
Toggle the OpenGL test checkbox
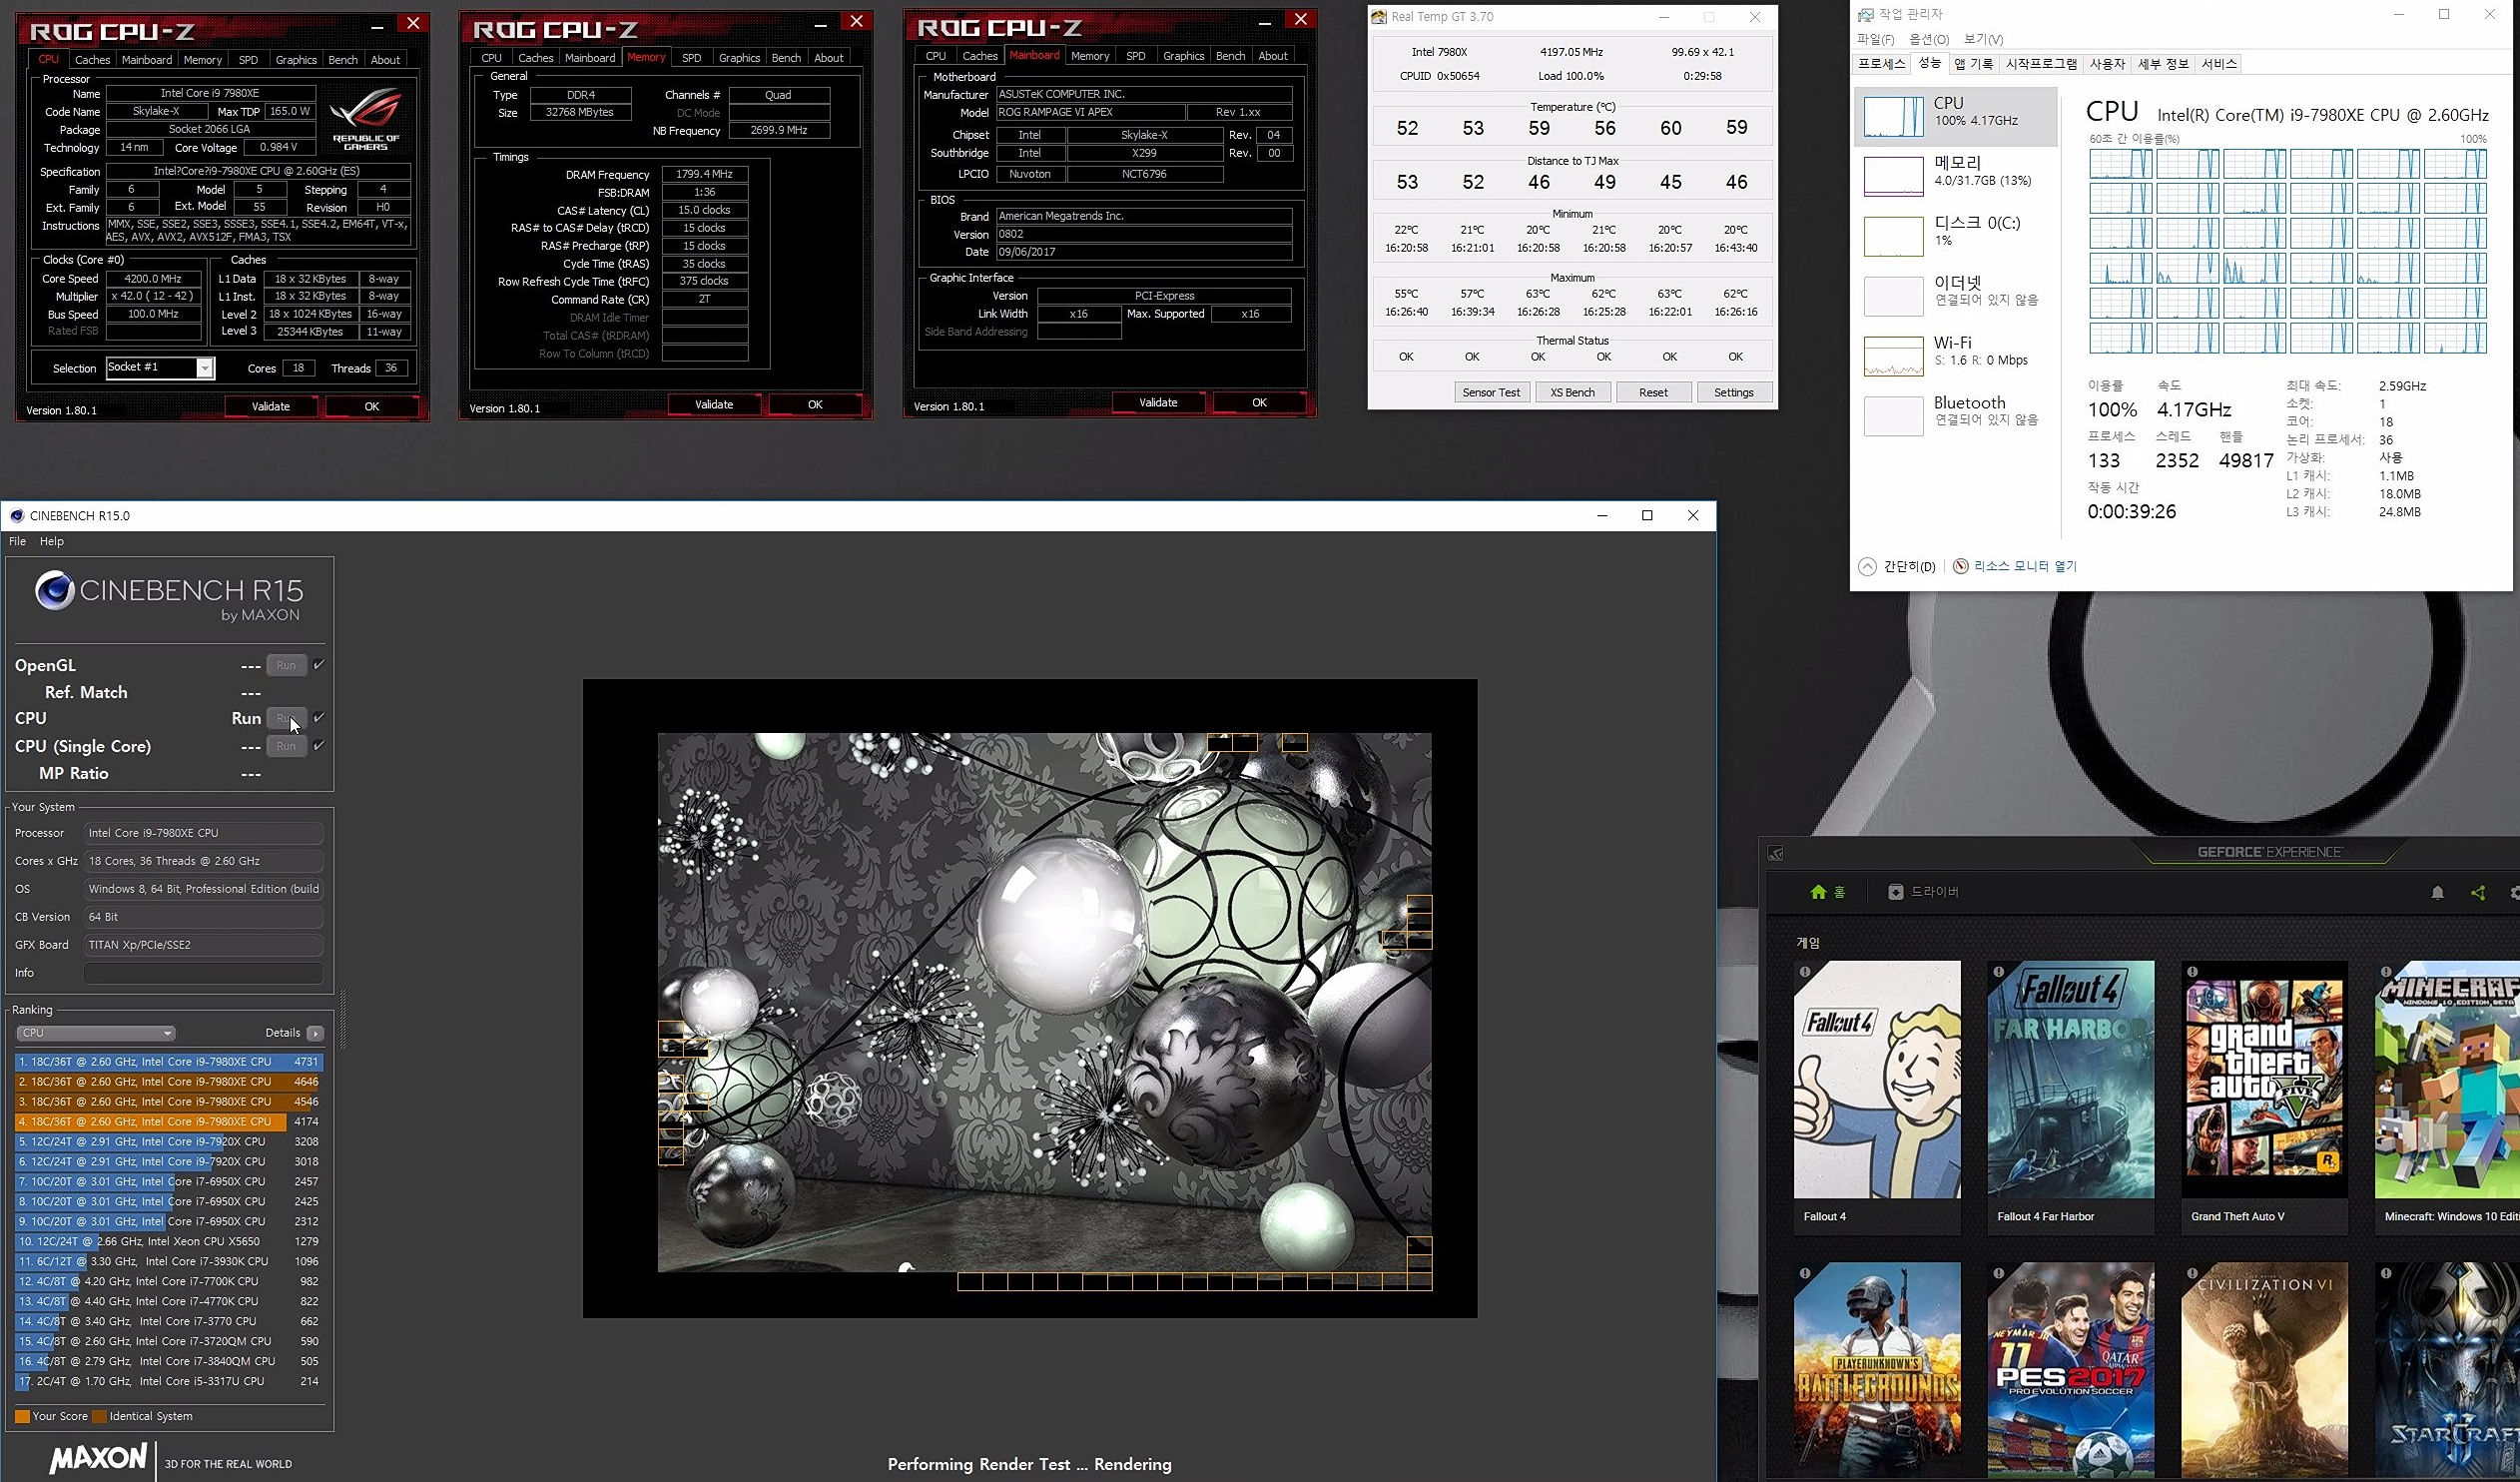click(x=319, y=665)
